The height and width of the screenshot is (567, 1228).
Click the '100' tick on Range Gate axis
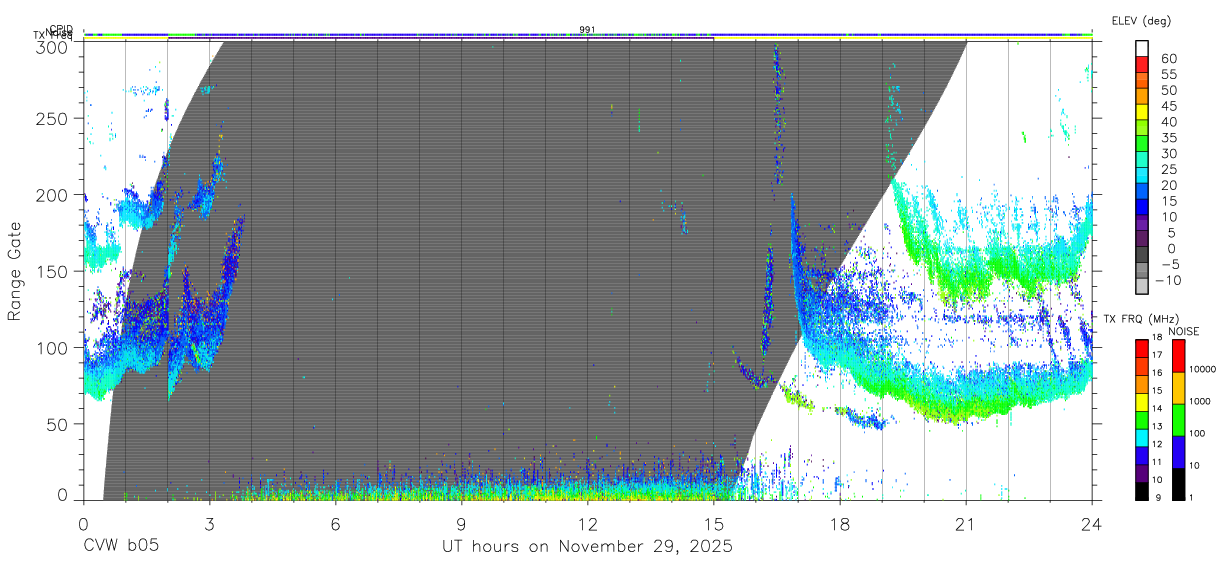coord(50,347)
